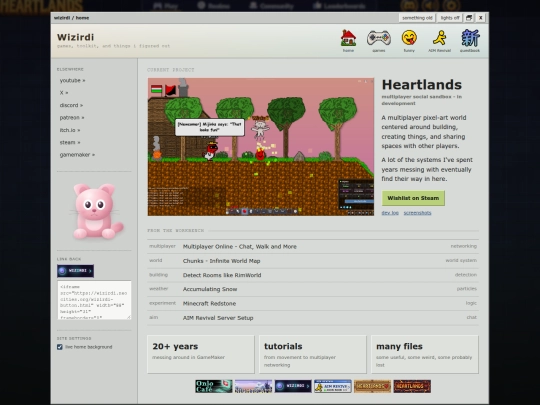
Task: Open the 'AIM Revival Server Setup' entry
Action: point(218,318)
